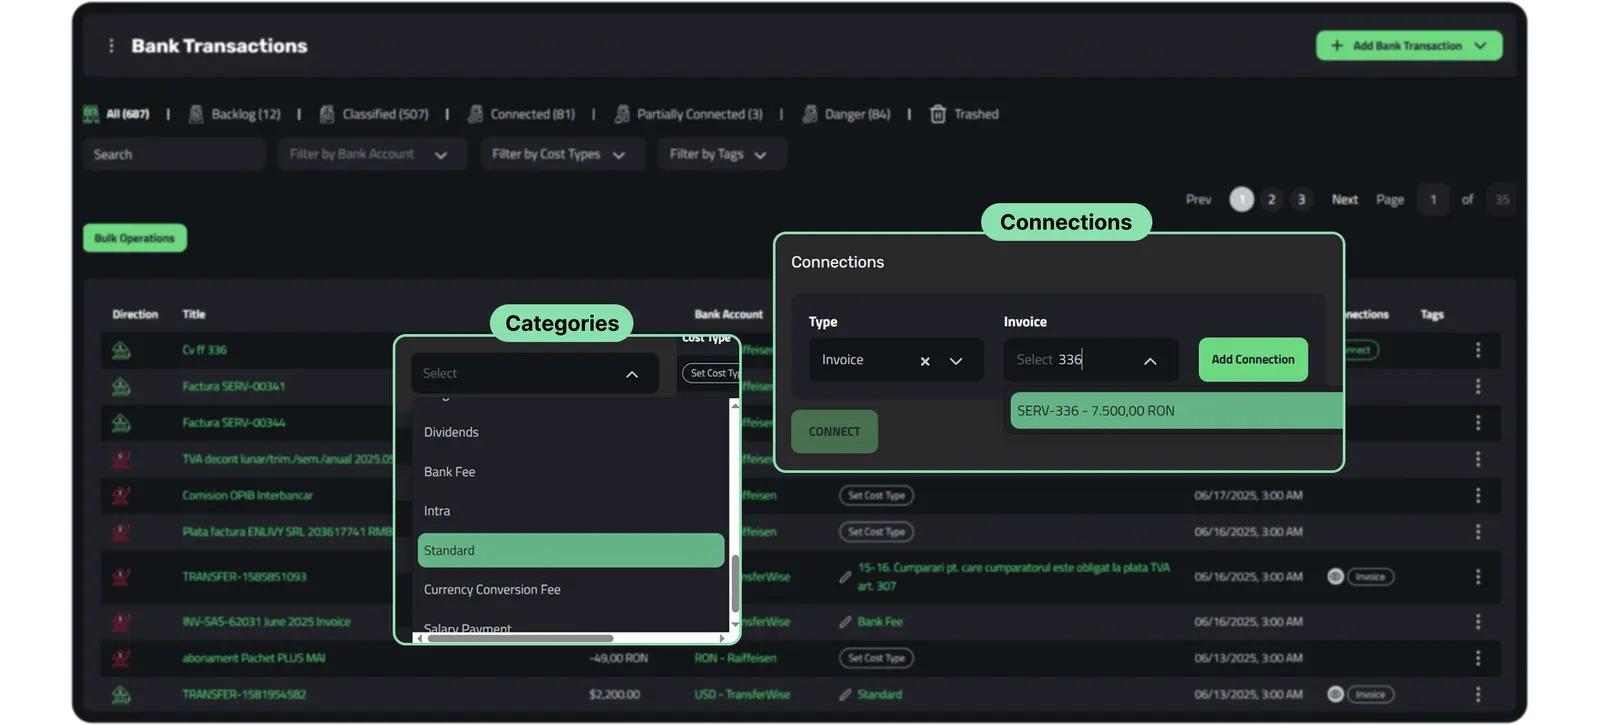
Task: Select the SERV-336 - 7.500,00 RON option
Action: (x=1176, y=411)
